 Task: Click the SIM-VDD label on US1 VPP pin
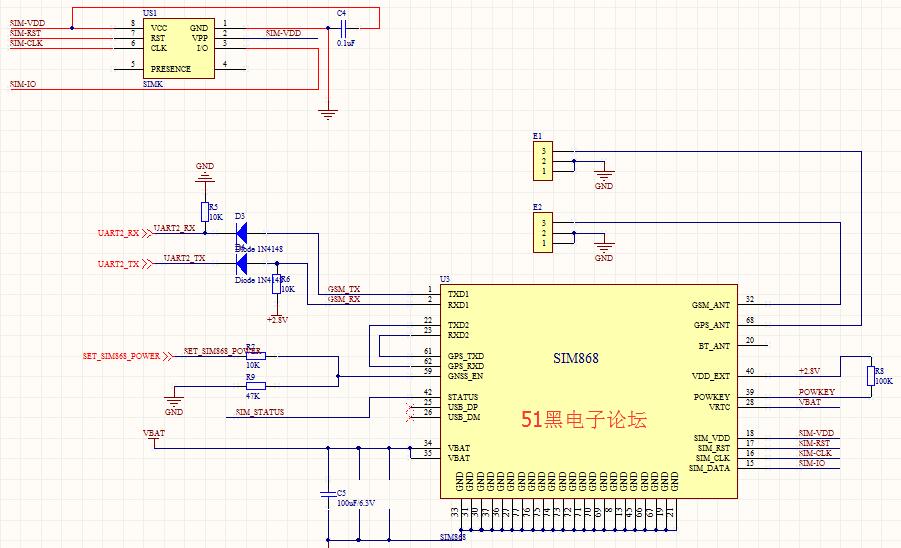click(283, 33)
